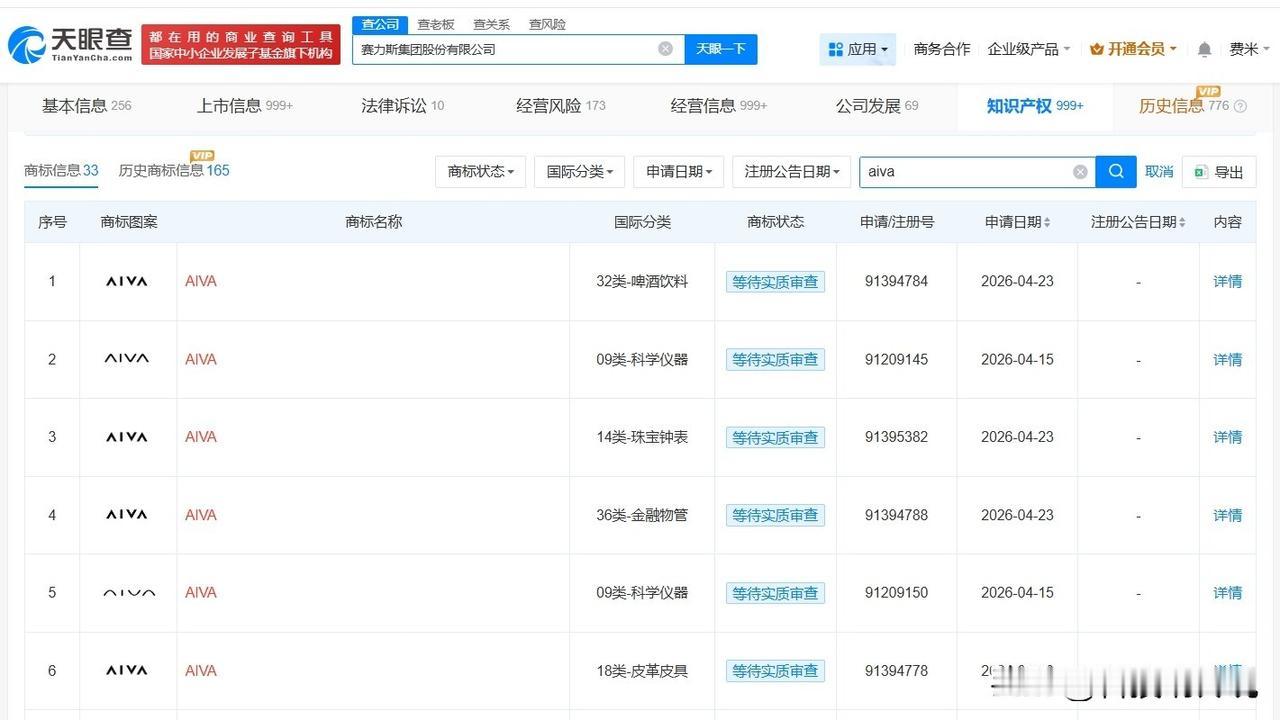
Task: Switch to the 经营信息 tab
Action: [x=719, y=106]
